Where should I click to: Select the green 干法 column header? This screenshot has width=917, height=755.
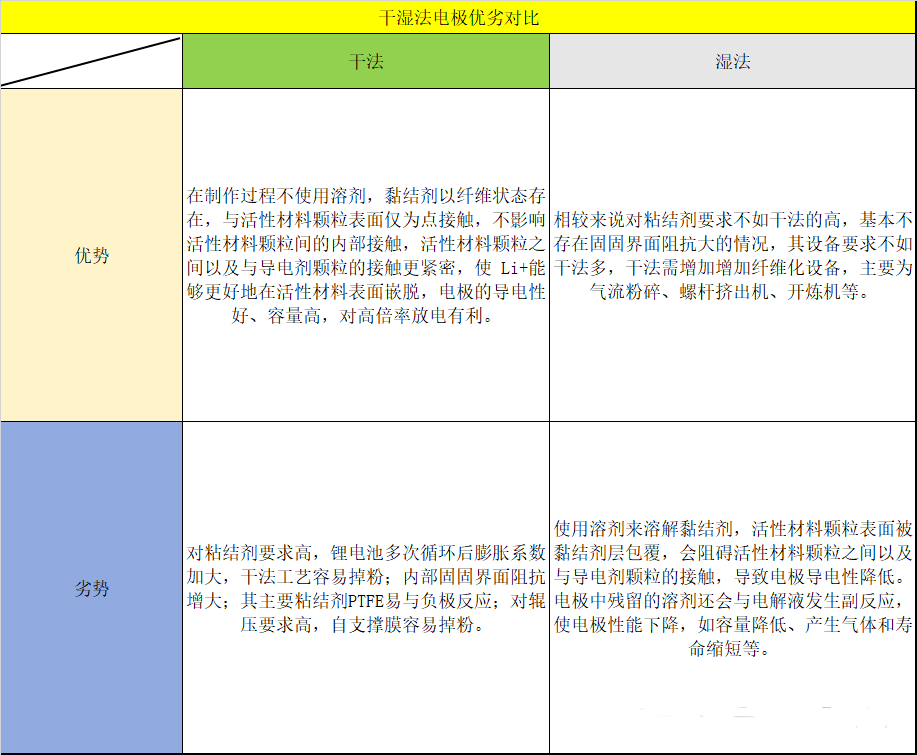click(x=365, y=62)
